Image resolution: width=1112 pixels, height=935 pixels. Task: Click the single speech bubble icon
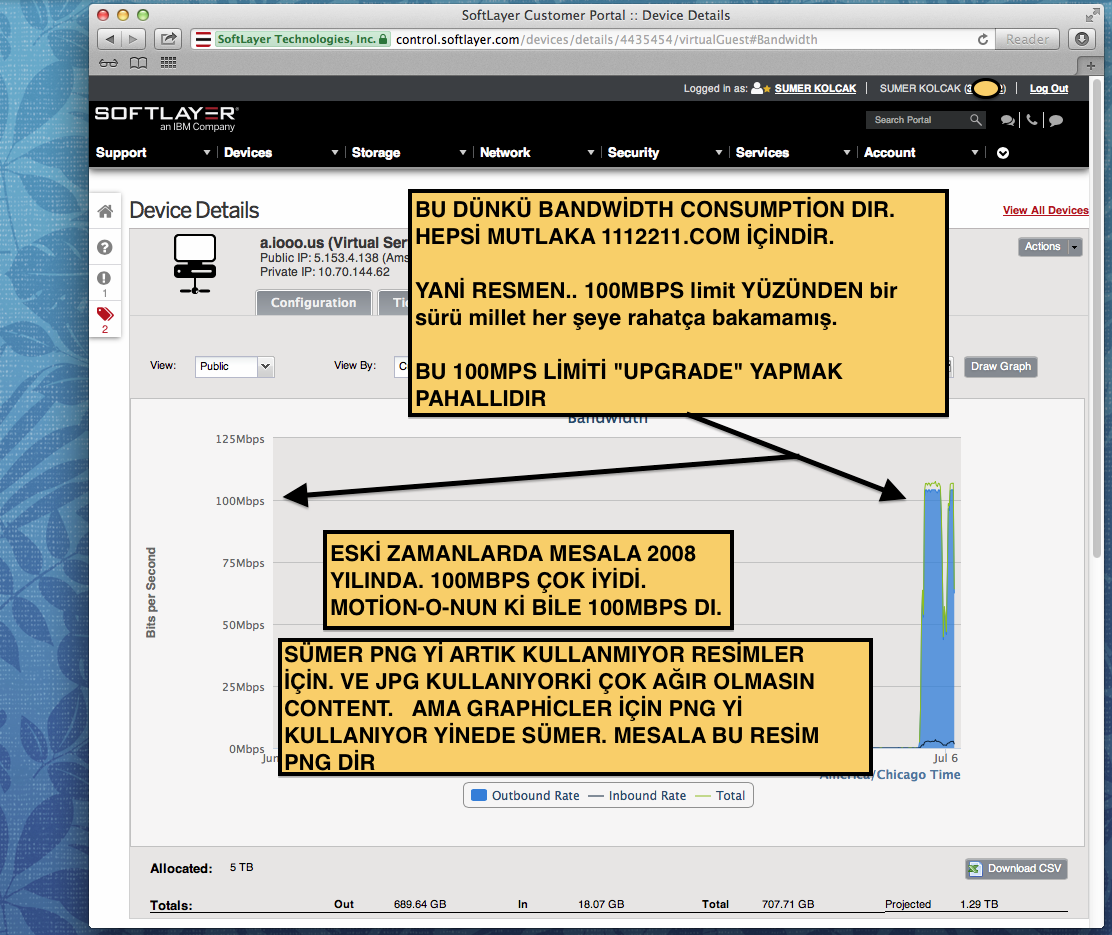[1056, 121]
